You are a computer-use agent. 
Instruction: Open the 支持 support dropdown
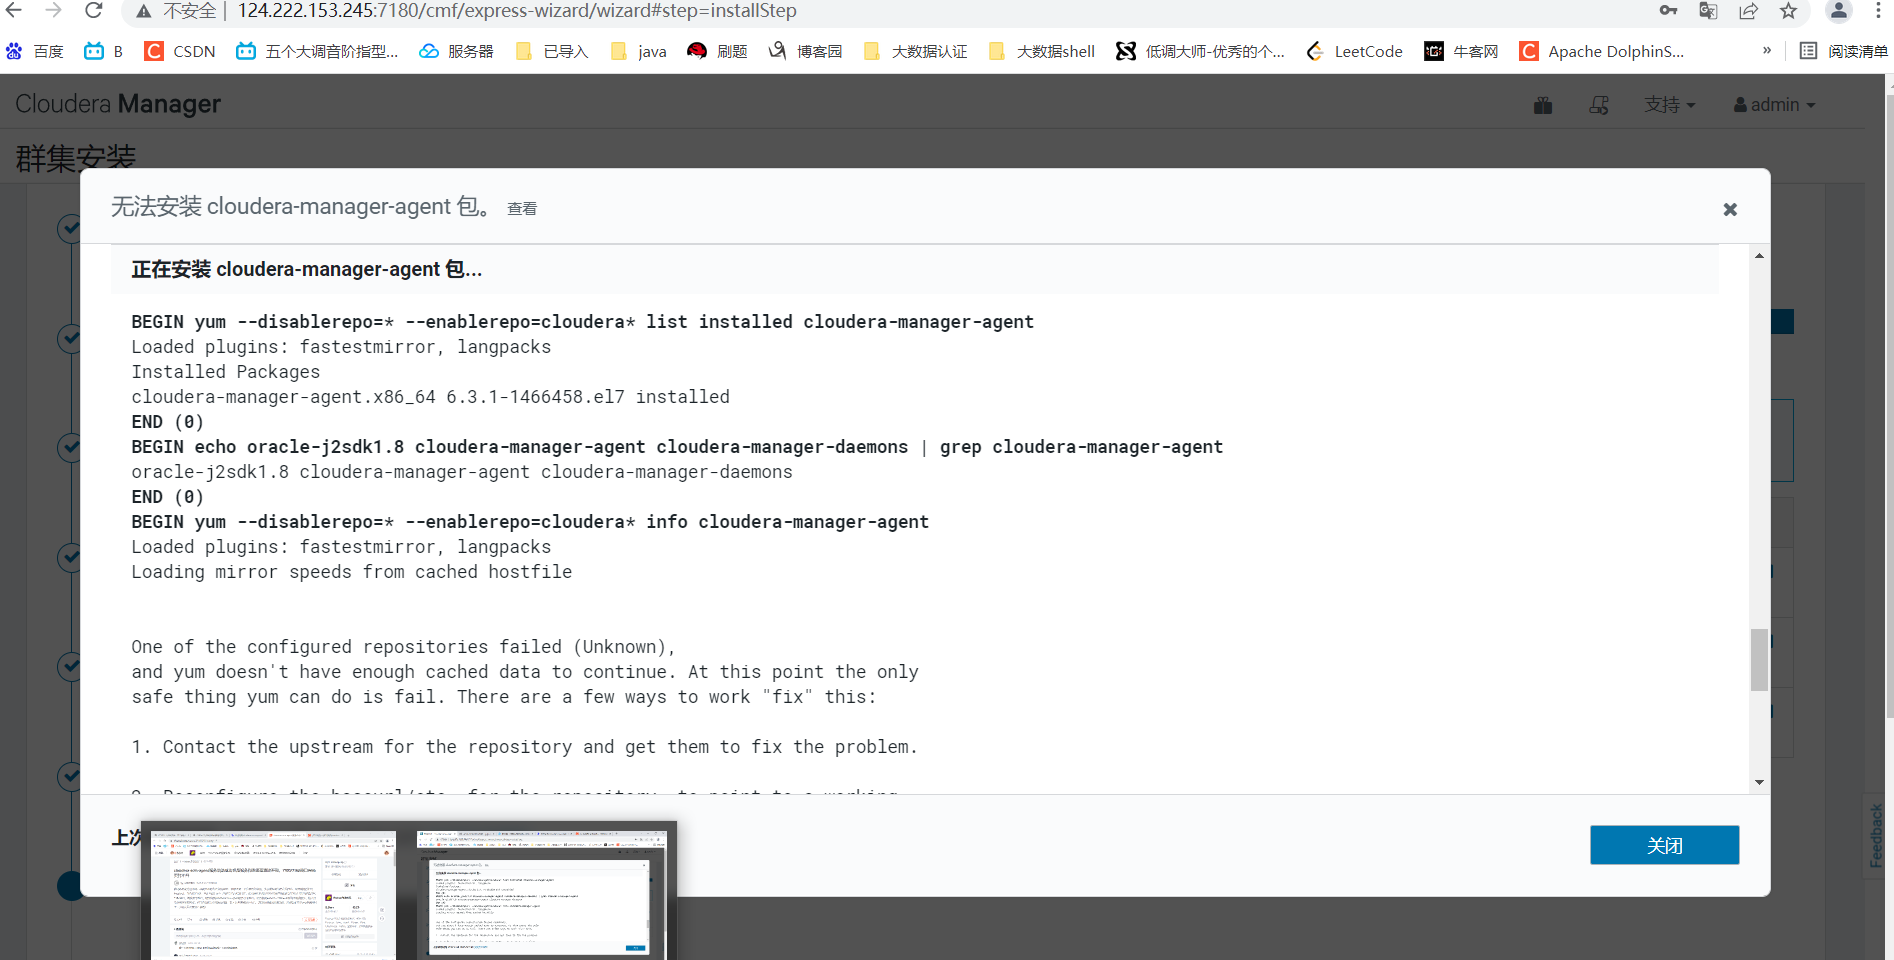(1669, 105)
